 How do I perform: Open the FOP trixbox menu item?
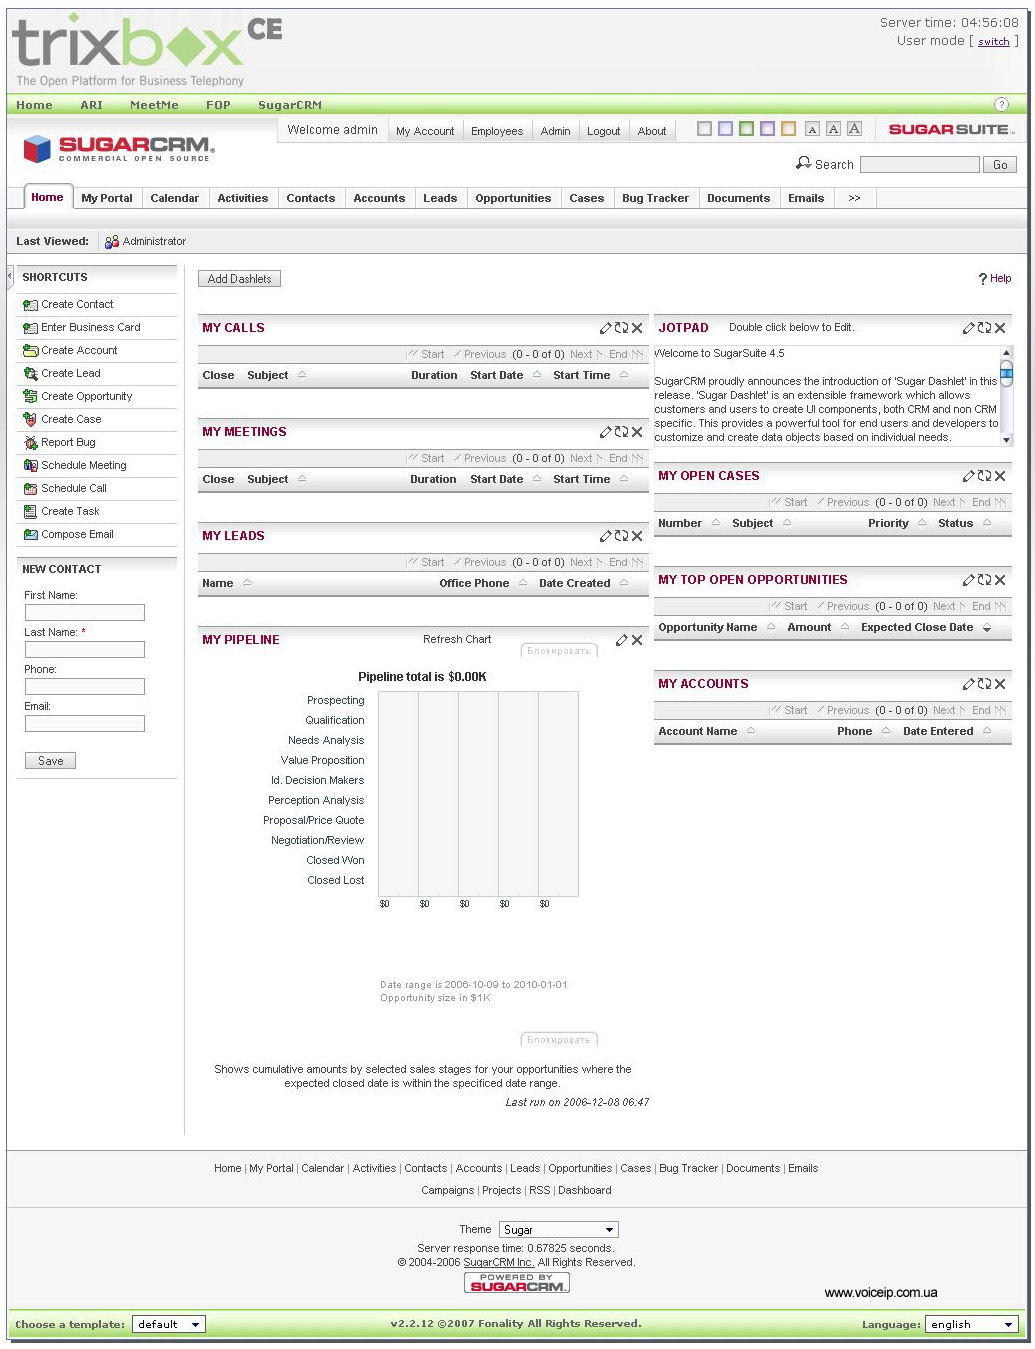218,105
